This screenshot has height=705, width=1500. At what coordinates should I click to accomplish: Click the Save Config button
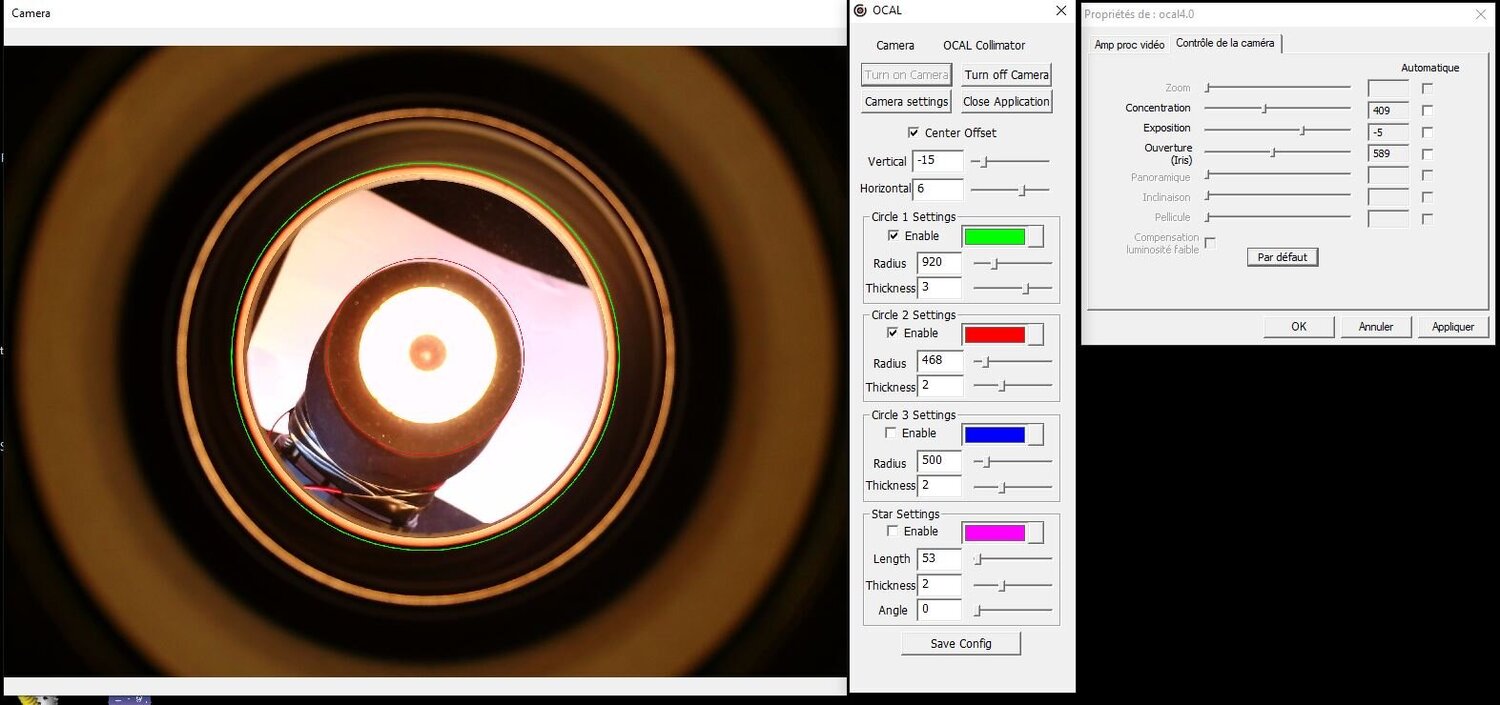961,644
